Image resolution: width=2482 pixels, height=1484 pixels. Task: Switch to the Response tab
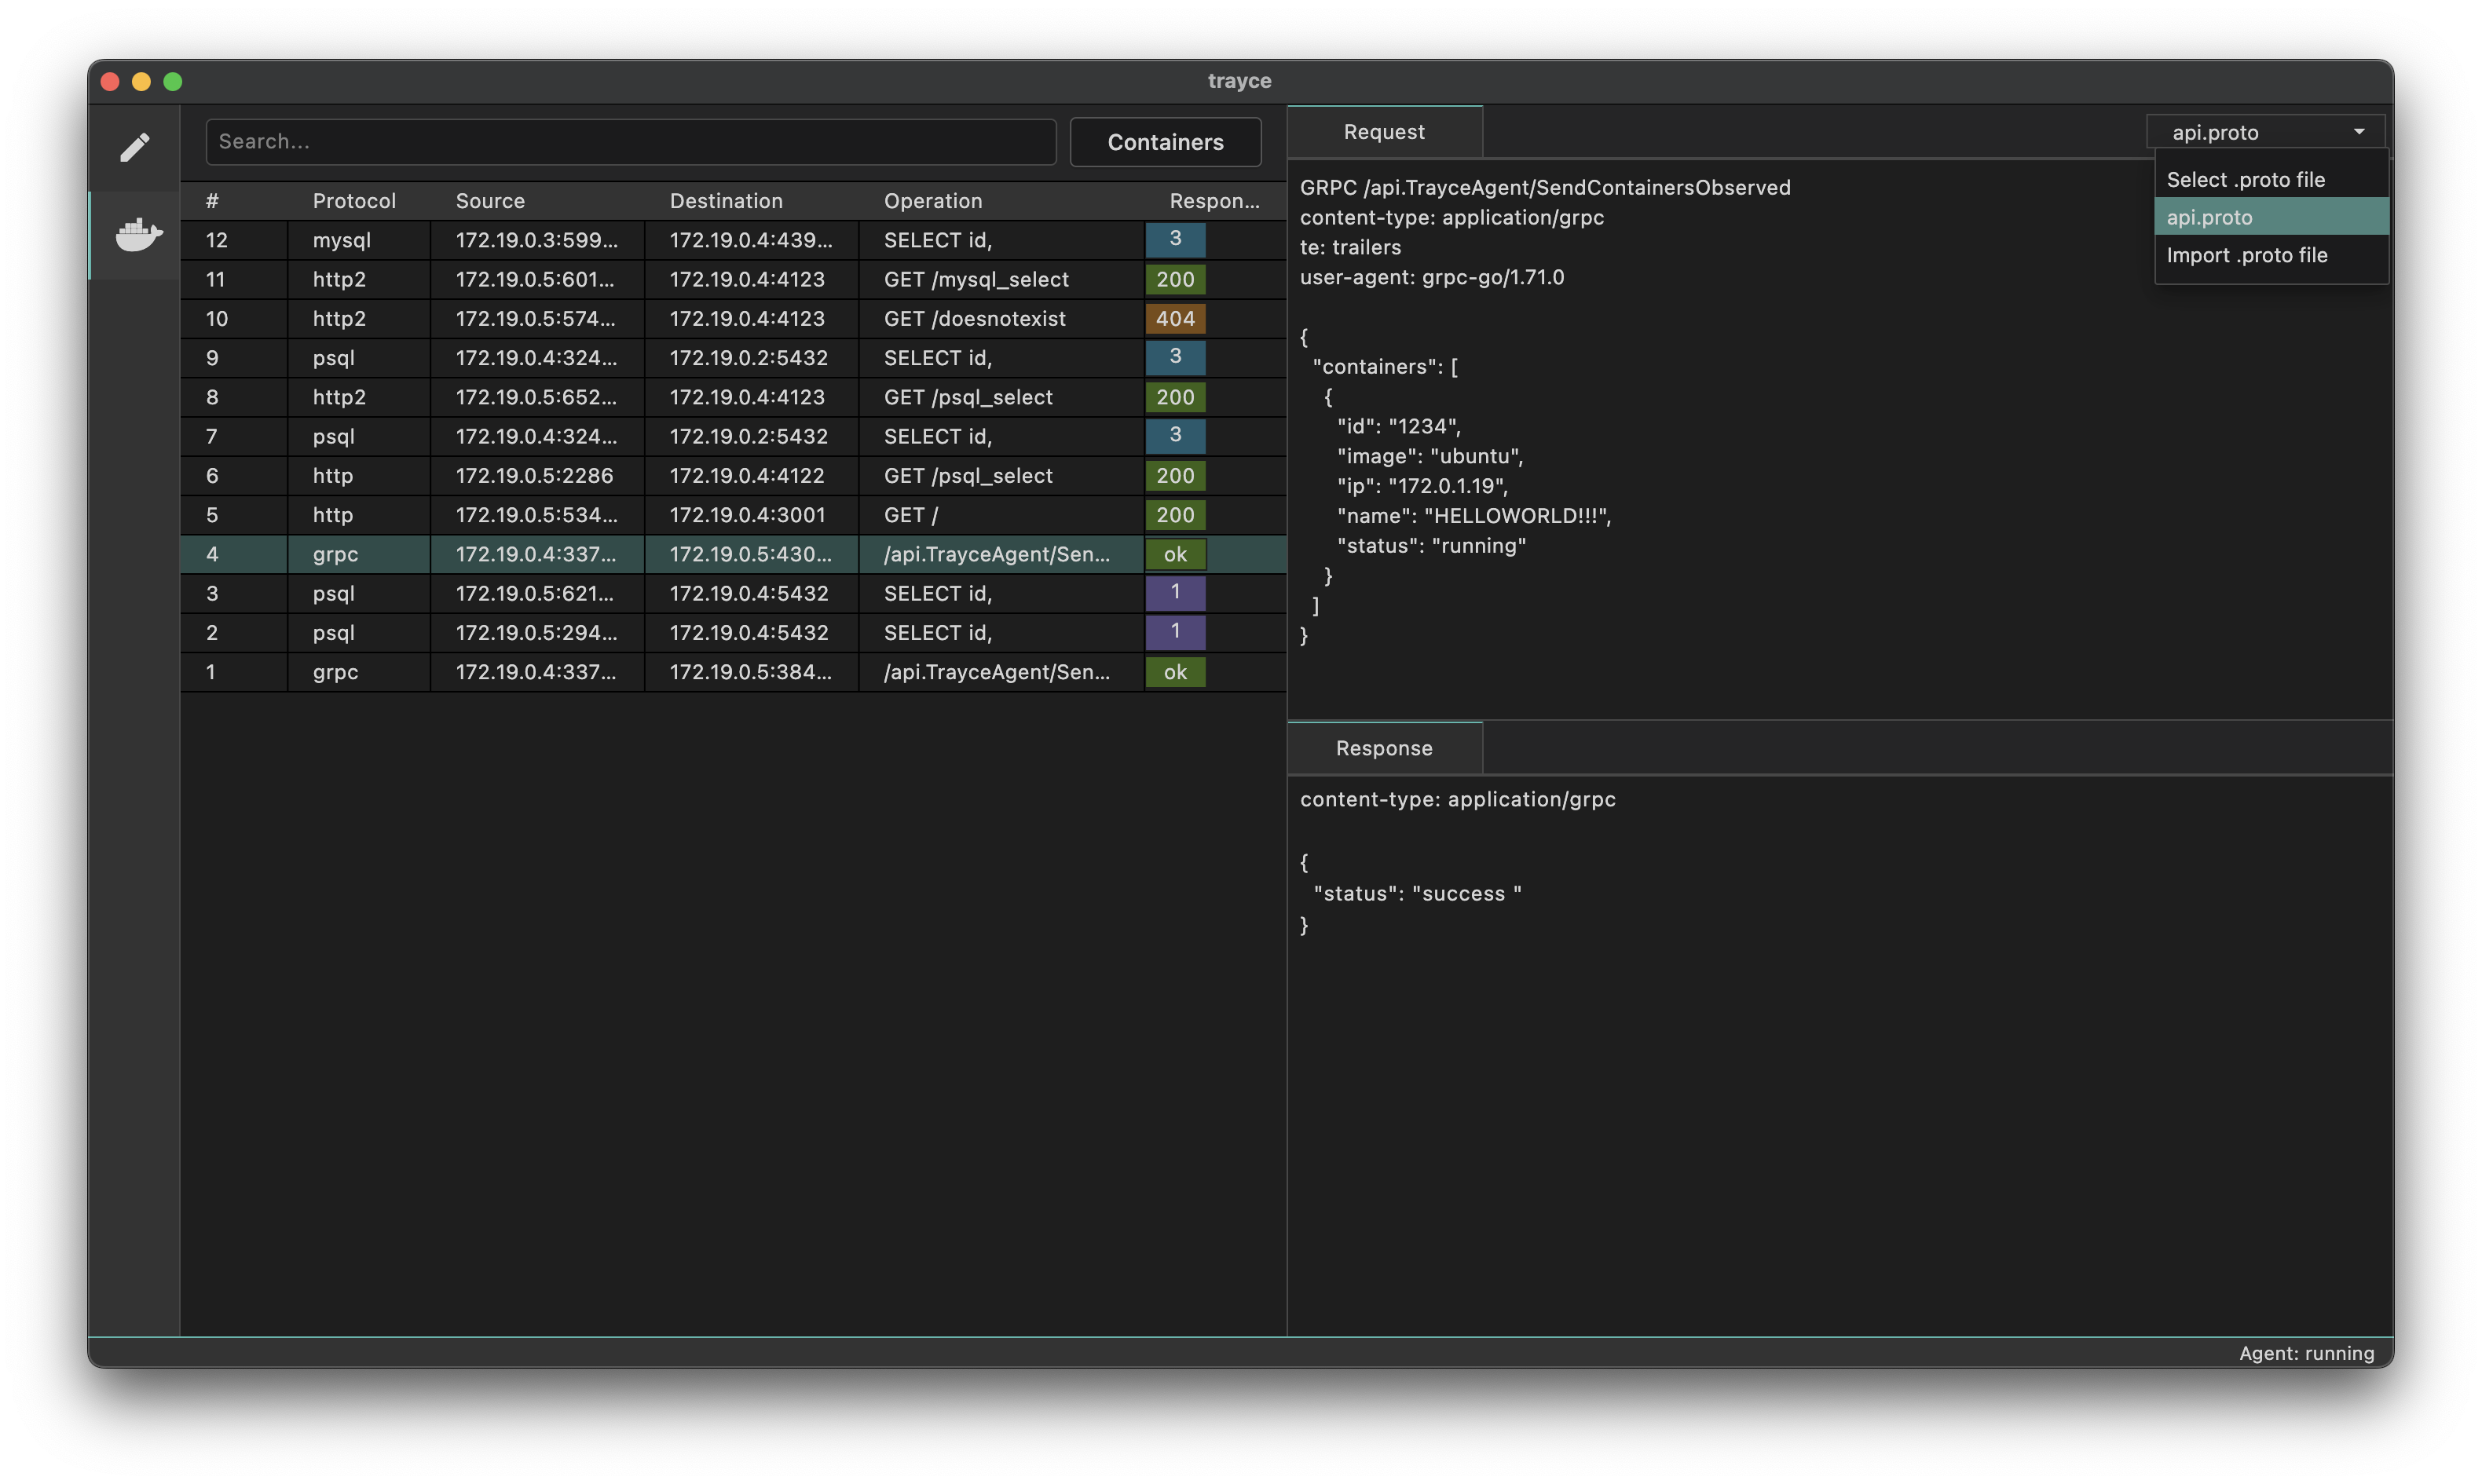pos(1384,748)
